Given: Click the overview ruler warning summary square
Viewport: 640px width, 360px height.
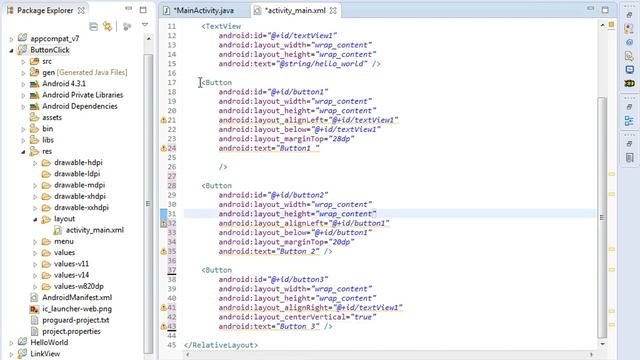Looking at the screenshot, I should [611, 25].
